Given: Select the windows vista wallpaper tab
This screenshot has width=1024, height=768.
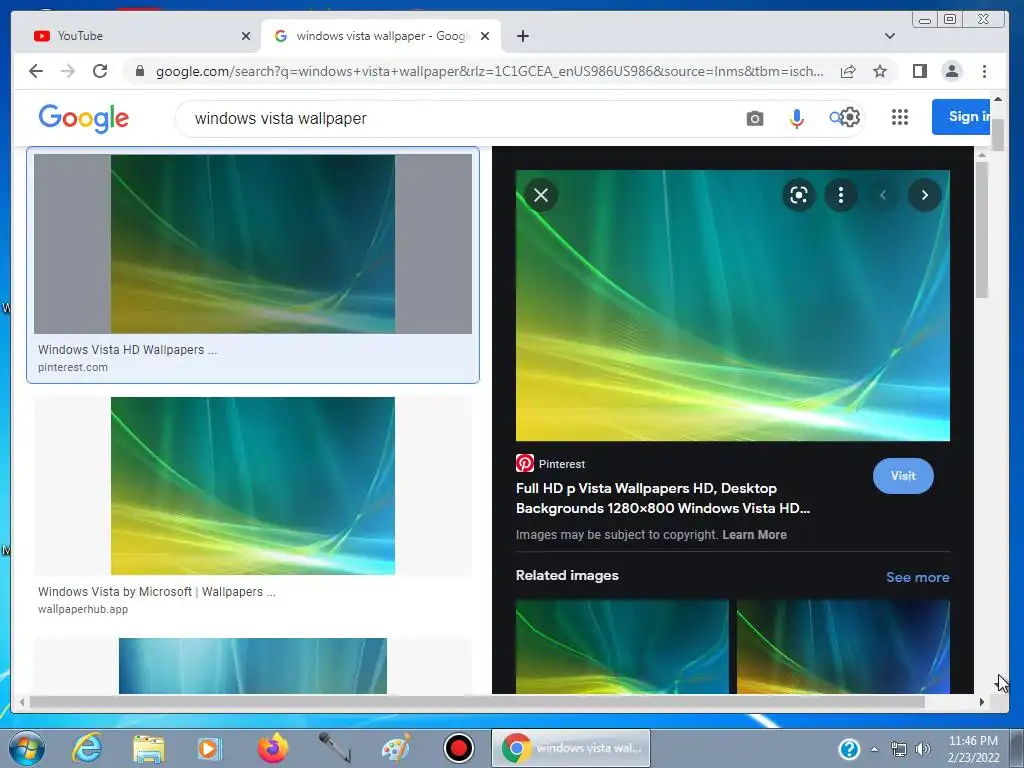Looking at the screenshot, I should pyautogui.click(x=381, y=36).
